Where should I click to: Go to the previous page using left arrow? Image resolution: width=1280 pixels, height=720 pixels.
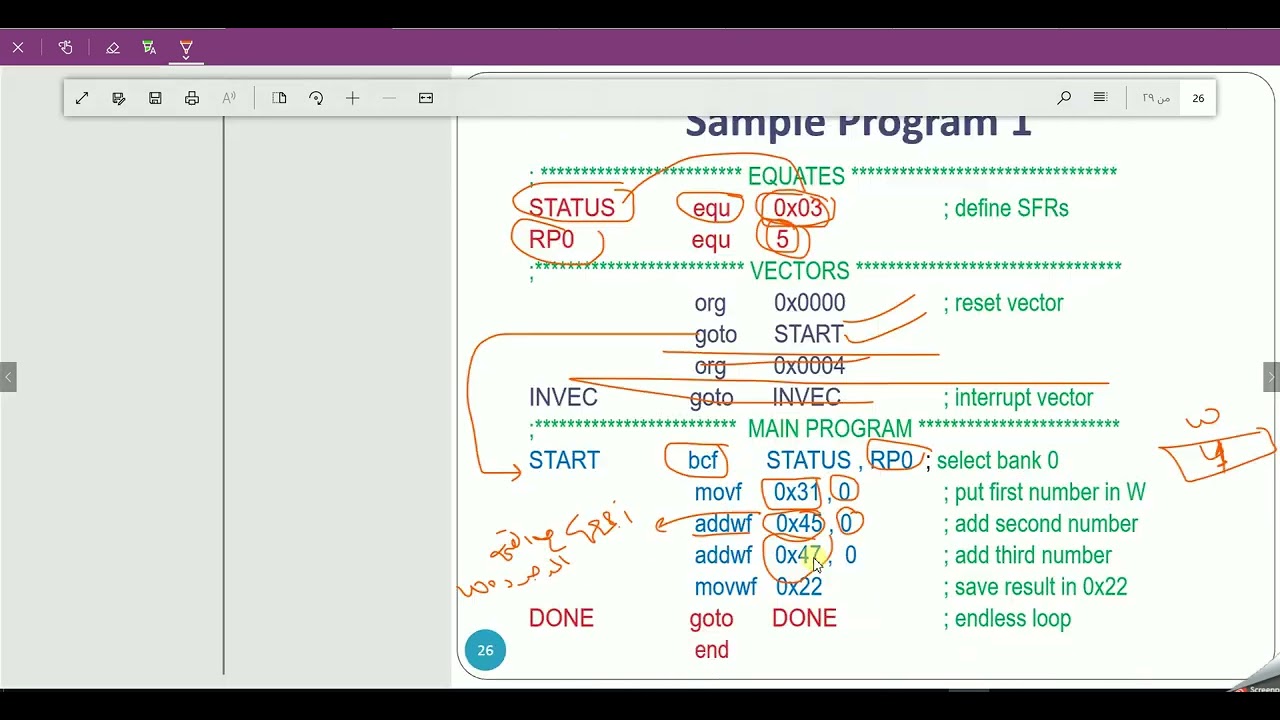coord(8,377)
